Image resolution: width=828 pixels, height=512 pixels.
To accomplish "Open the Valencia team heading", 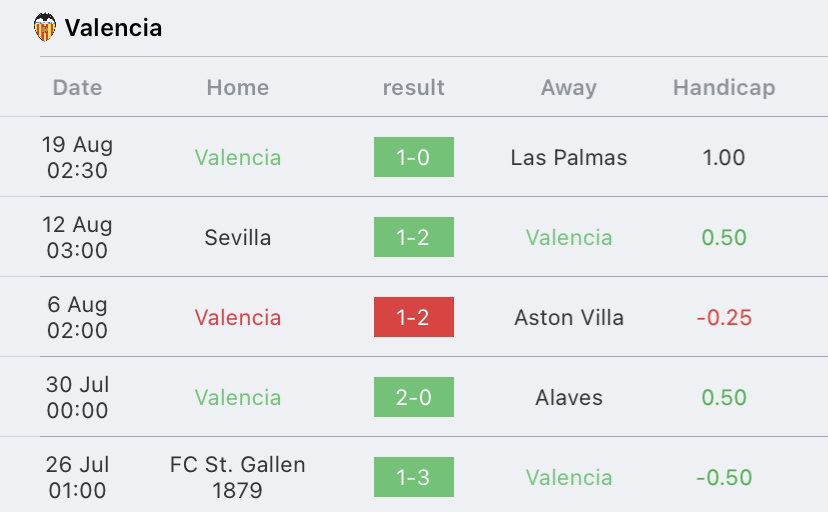I will (x=113, y=28).
